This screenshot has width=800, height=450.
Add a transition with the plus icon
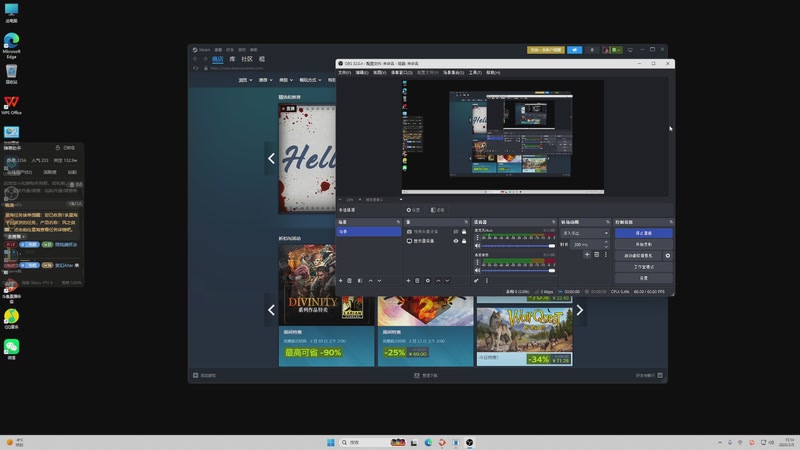tap(587, 255)
